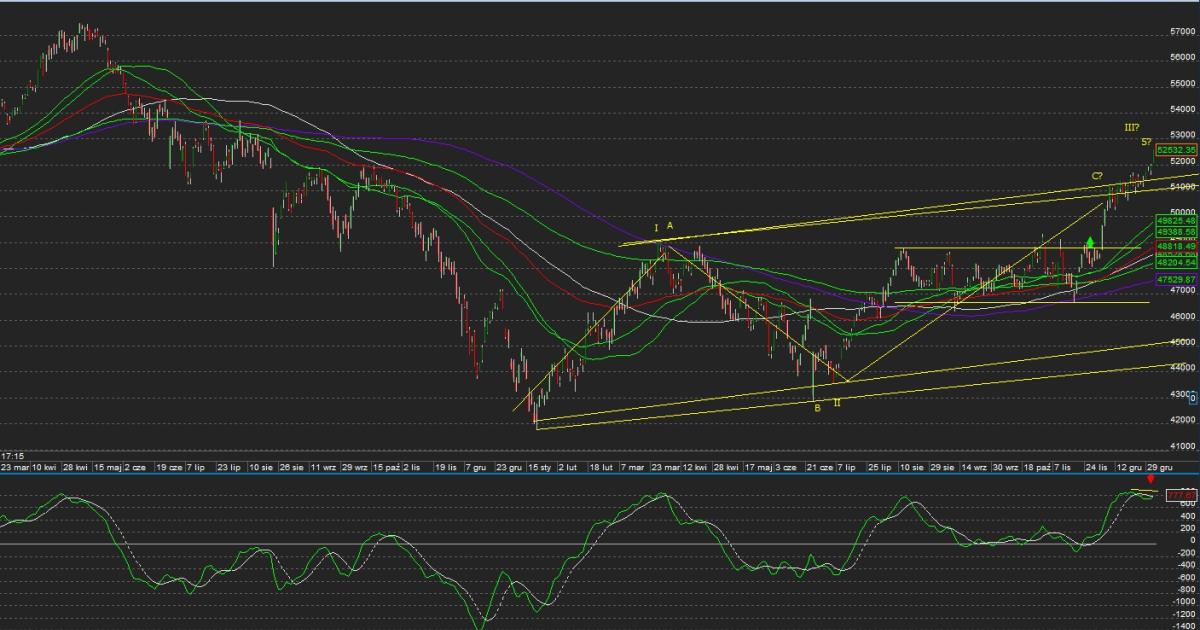Image resolution: width=1200 pixels, height=630 pixels.
Task: Select the green average tag 49388.58
Action: point(1176,231)
